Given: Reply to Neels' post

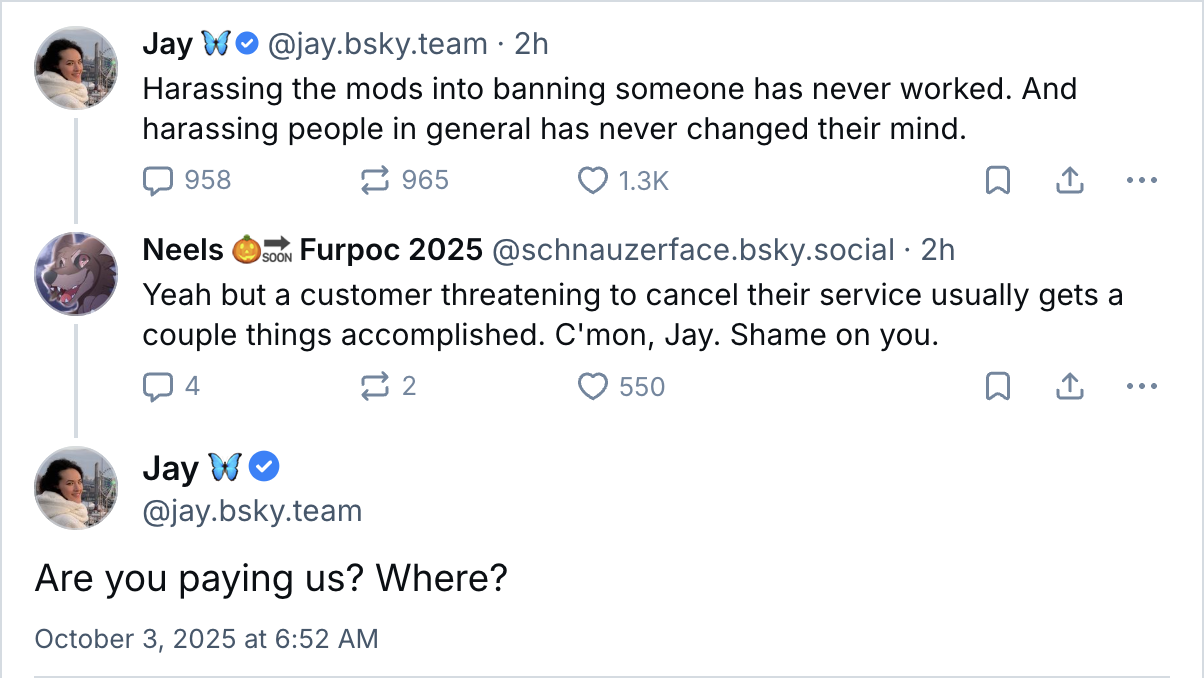Looking at the screenshot, I should 159,386.
